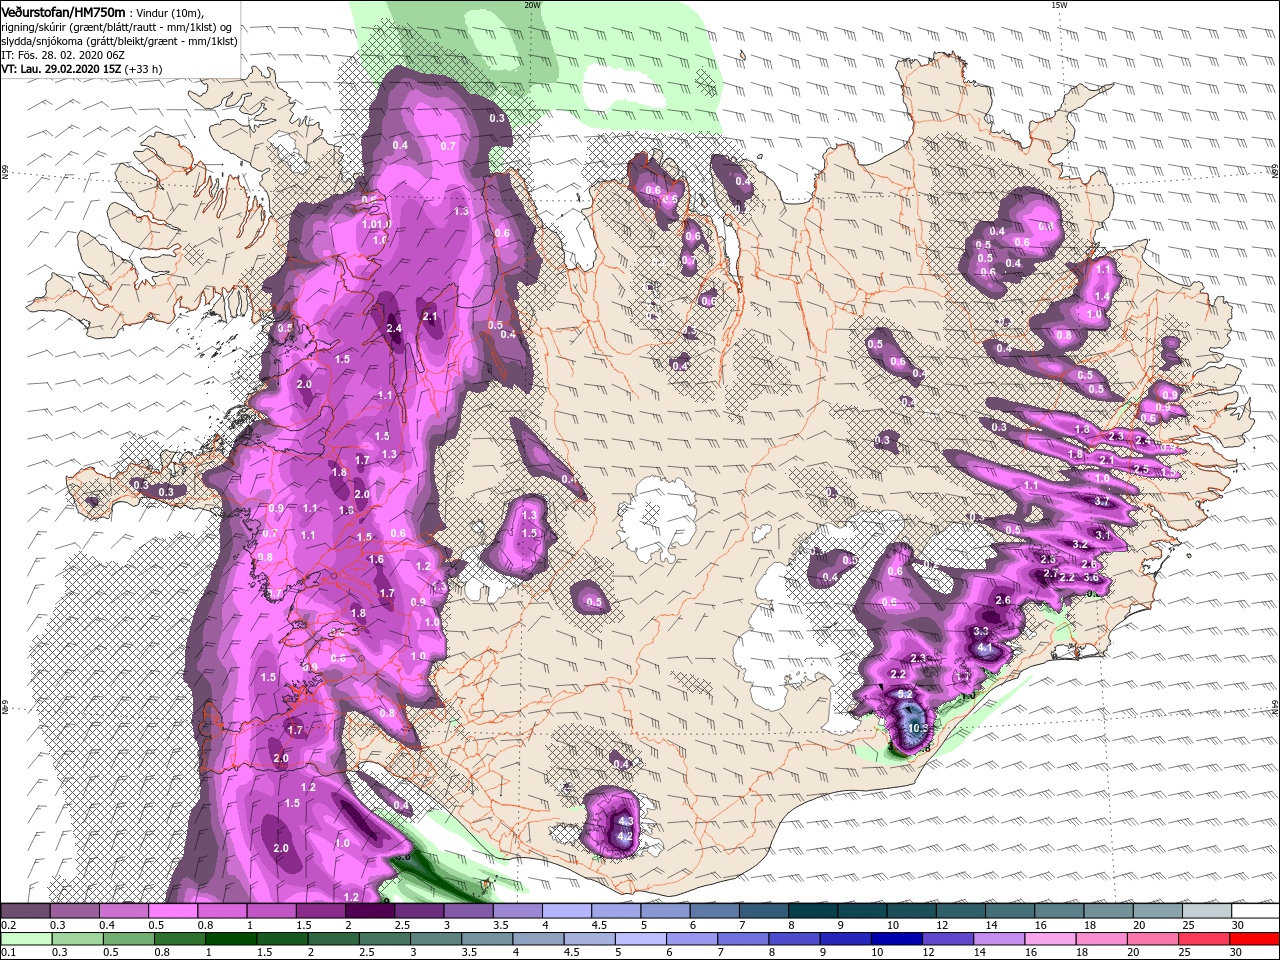Select the deep blue swatch at 10 in bottom legend
The width and height of the screenshot is (1280, 960).
pos(896,939)
